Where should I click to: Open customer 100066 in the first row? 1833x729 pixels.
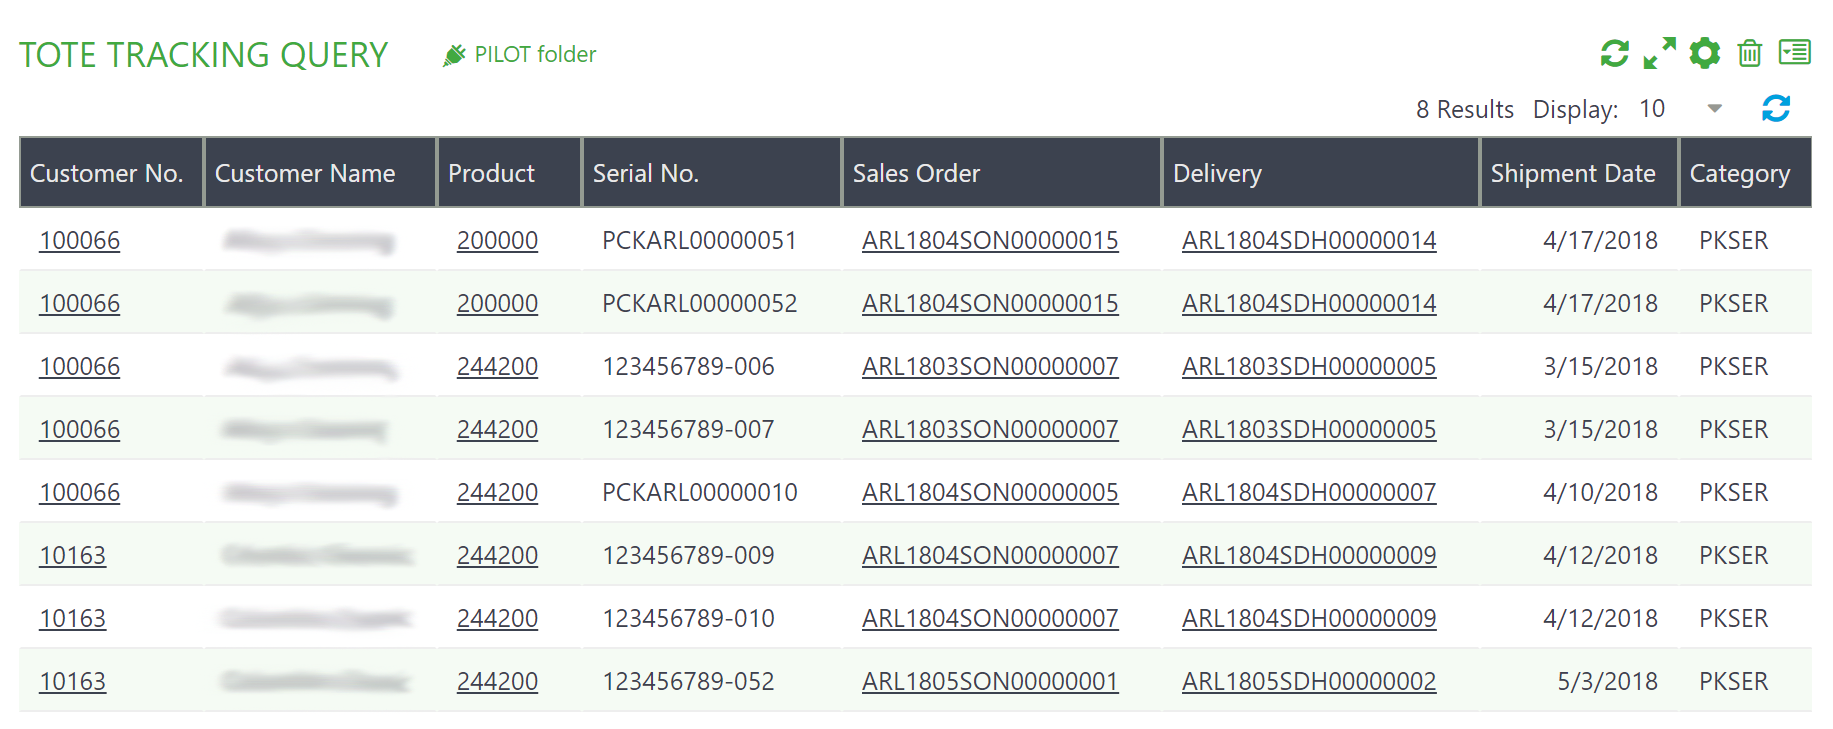pos(80,240)
